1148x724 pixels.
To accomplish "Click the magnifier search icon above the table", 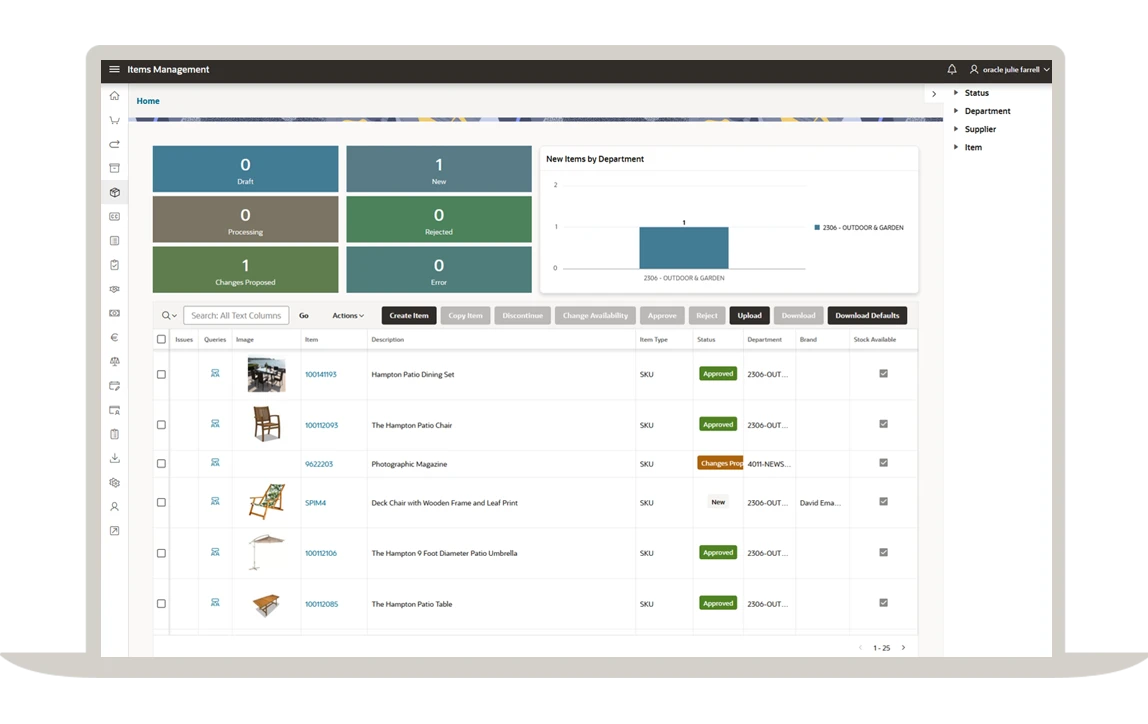I will 164,315.
